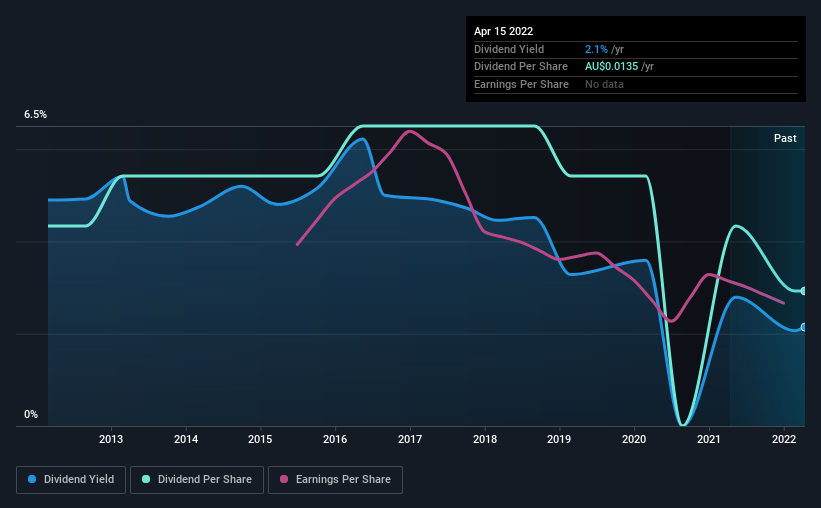Click the 2.1% Dividend Yield tooltip value

tap(596, 49)
